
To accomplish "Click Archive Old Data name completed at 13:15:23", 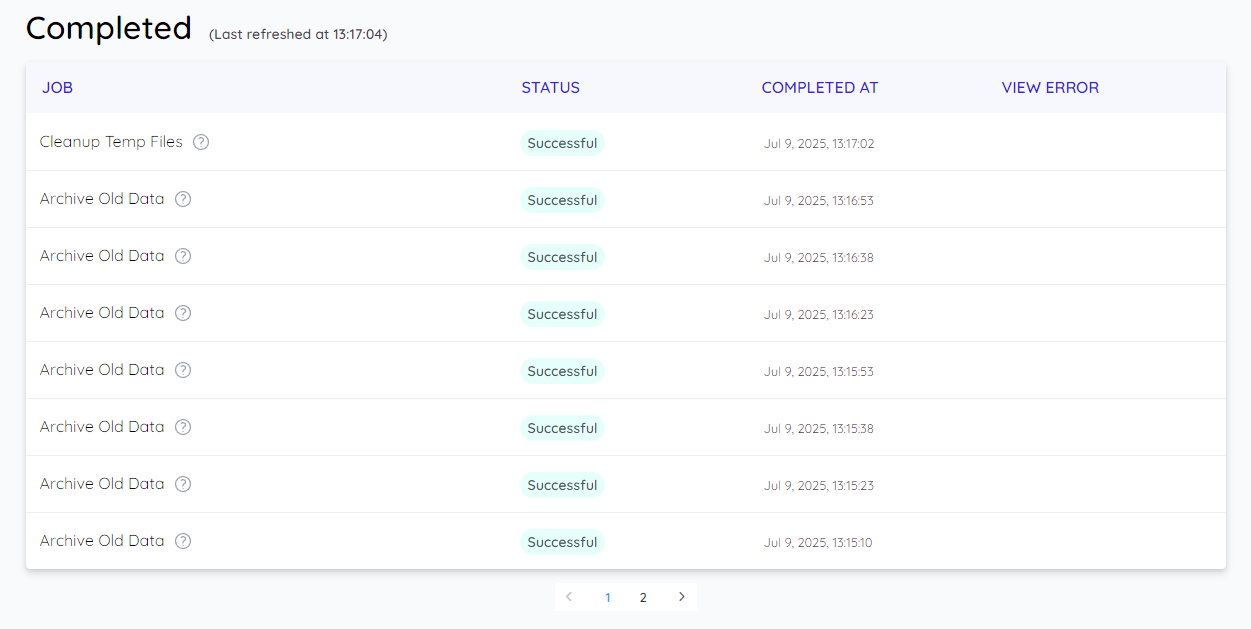I will pyautogui.click(x=102, y=484).
